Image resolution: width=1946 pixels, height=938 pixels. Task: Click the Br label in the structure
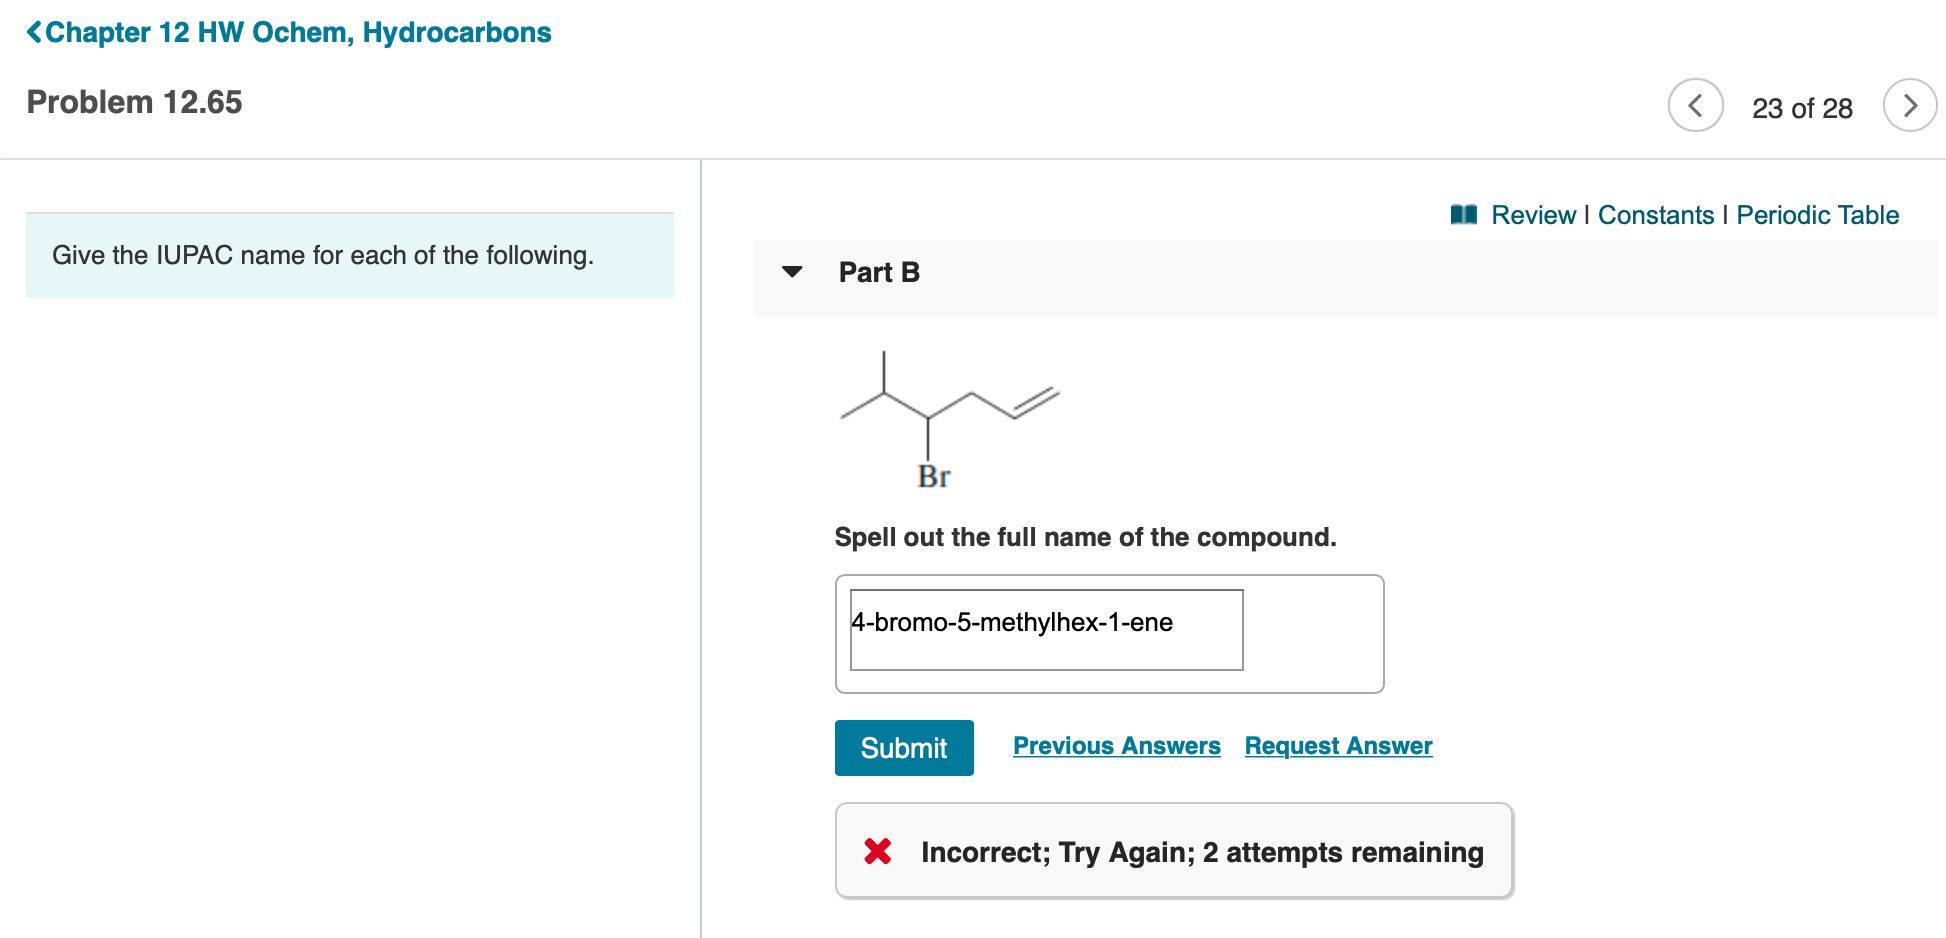pyautogui.click(x=933, y=477)
